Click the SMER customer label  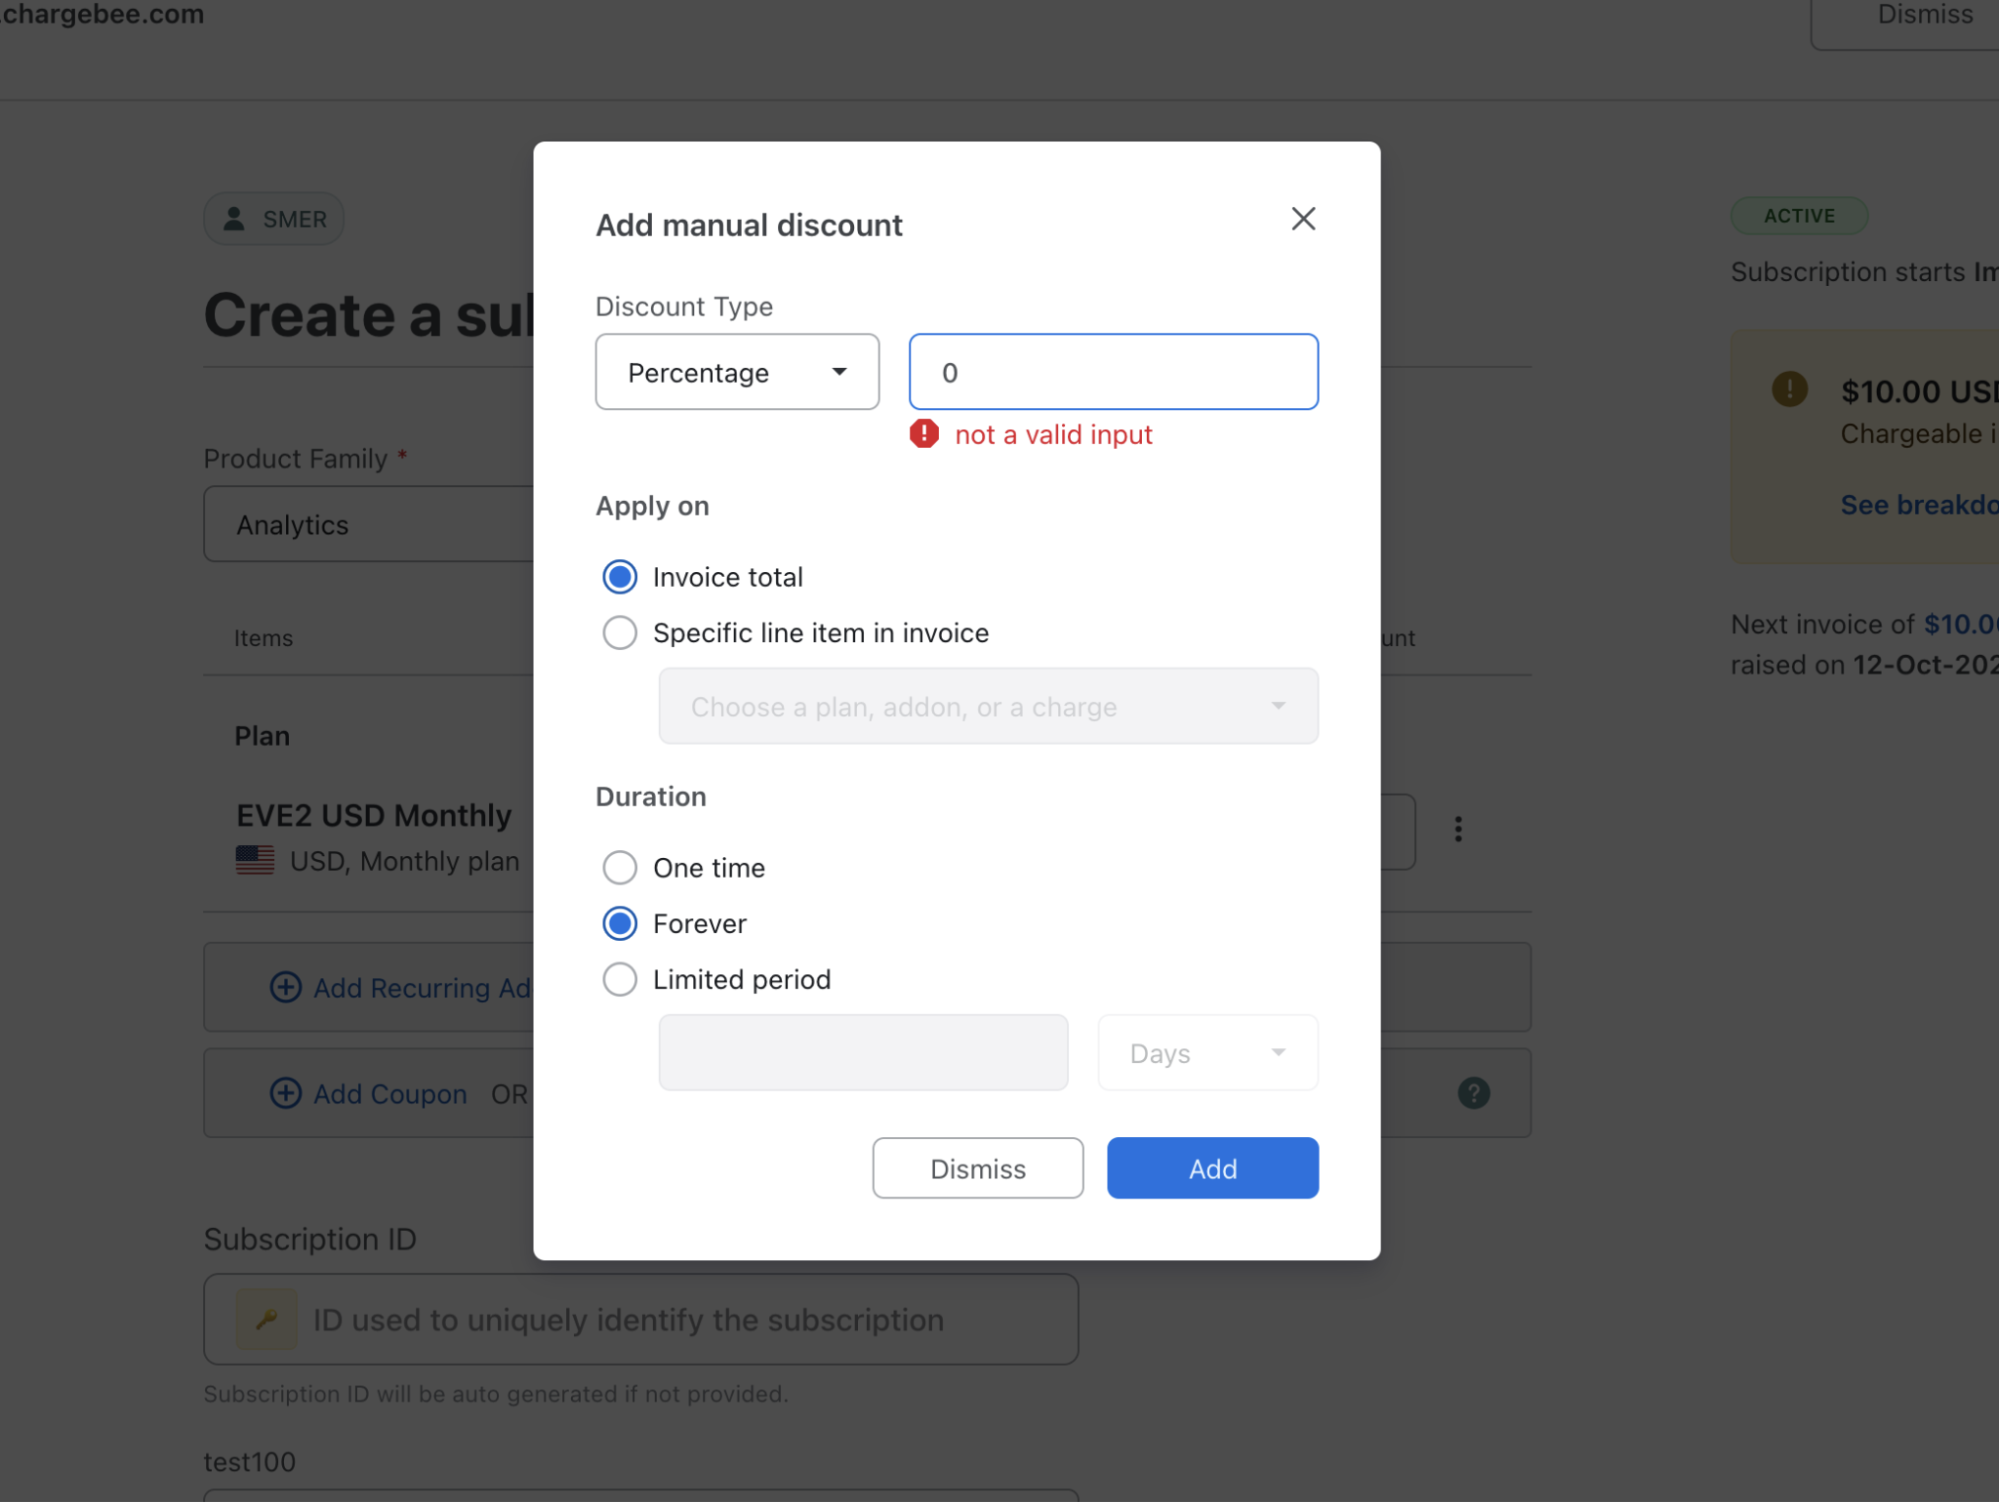click(x=273, y=218)
